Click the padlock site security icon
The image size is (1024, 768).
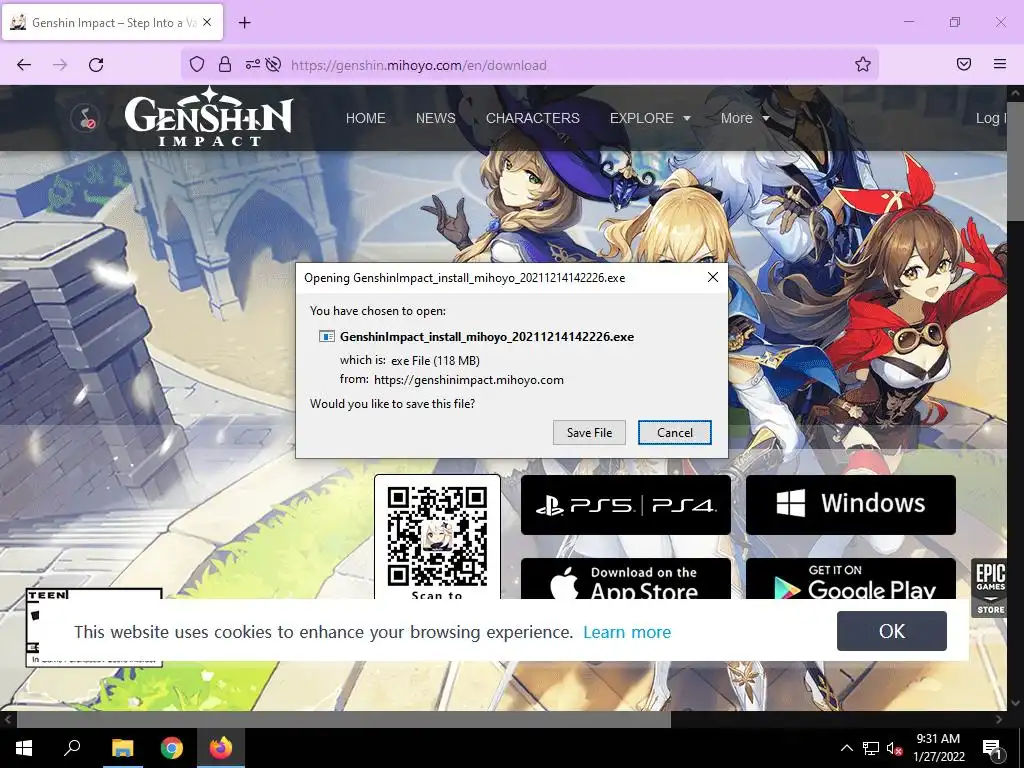[225, 64]
